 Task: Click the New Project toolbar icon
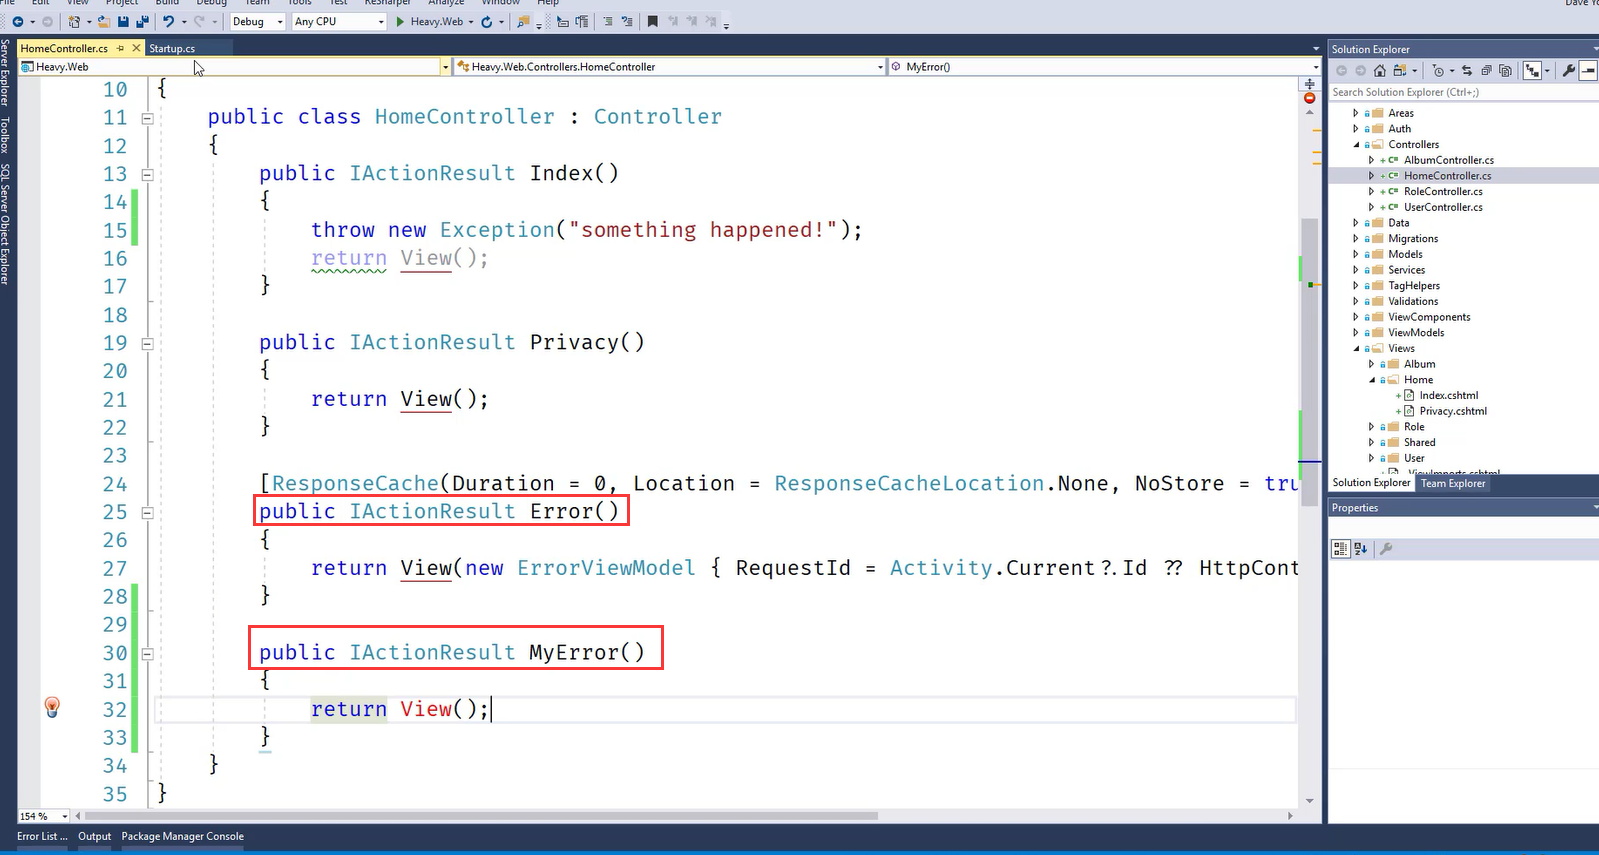pyautogui.click(x=74, y=21)
